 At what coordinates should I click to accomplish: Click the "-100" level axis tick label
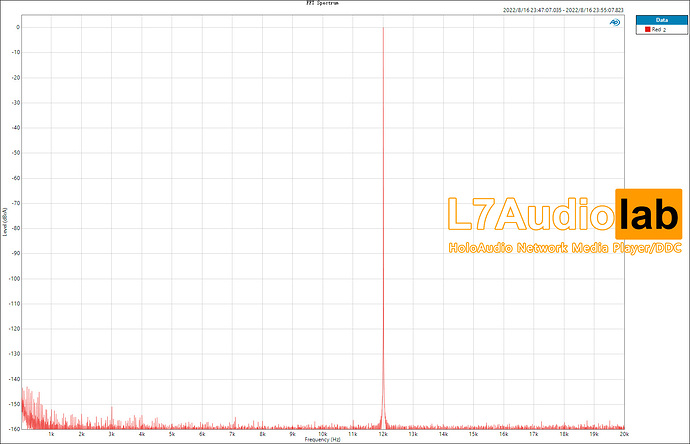[x=15, y=279]
